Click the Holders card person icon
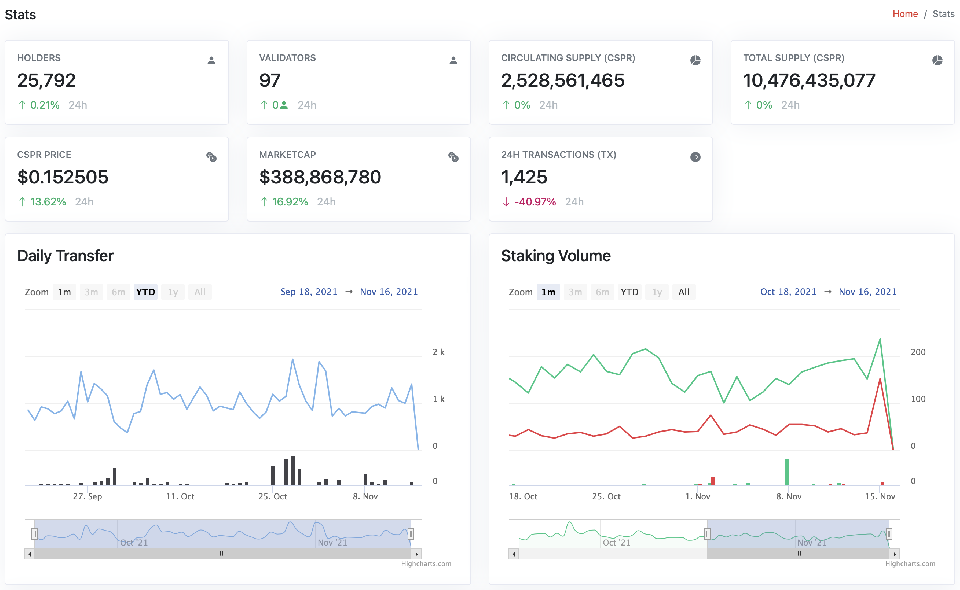Screen dimensions: 960x590 [x=211, y=60]
